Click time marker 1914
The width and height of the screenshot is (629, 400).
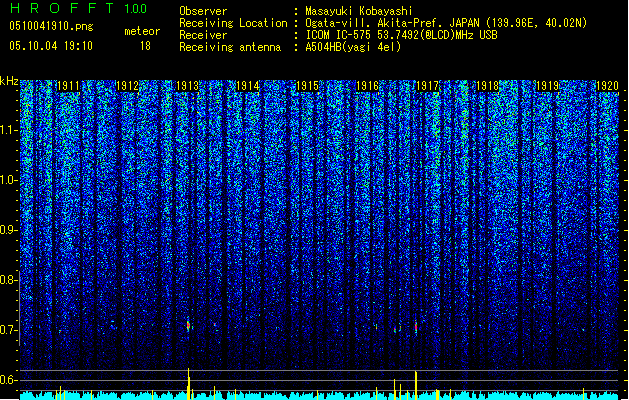pyautogui.click(x=248, y=86)
